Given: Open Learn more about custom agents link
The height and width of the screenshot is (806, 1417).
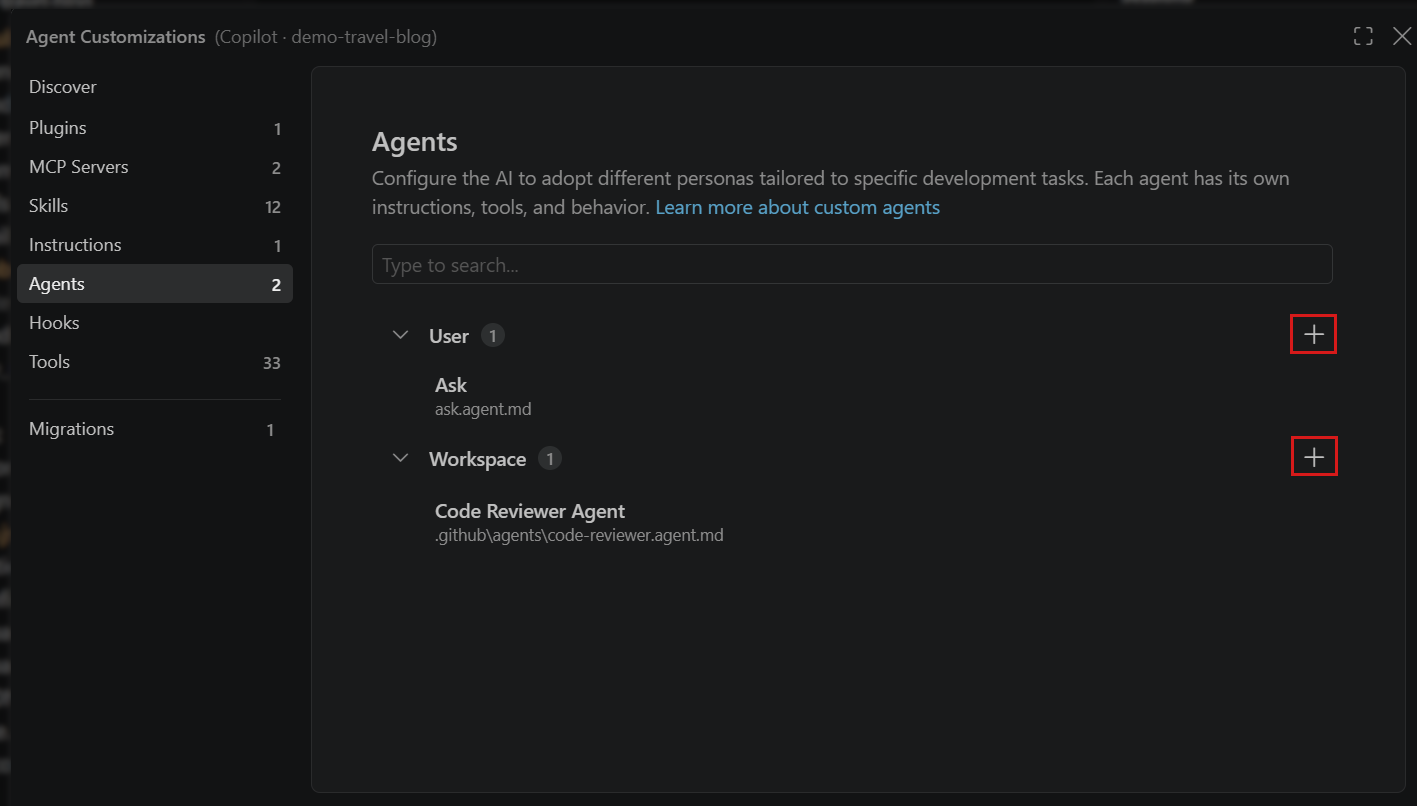Looking at the screenshot, I should pos(797,208).
